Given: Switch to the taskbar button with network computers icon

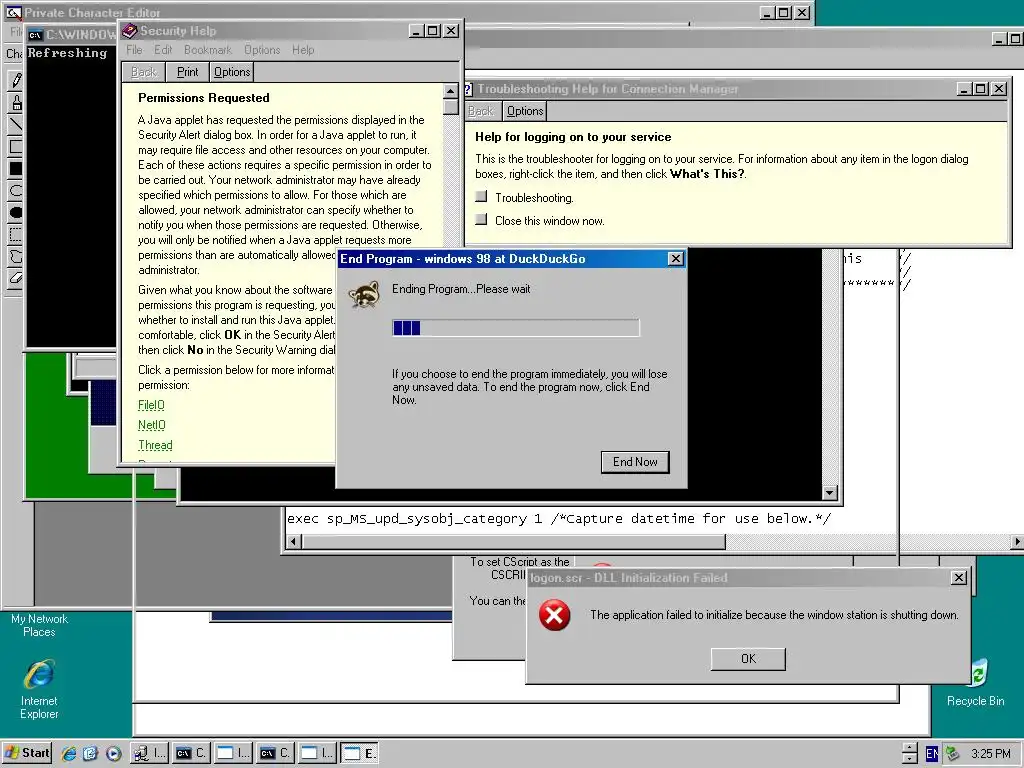Looking at the screenshot, I should (x=150, y=753).
